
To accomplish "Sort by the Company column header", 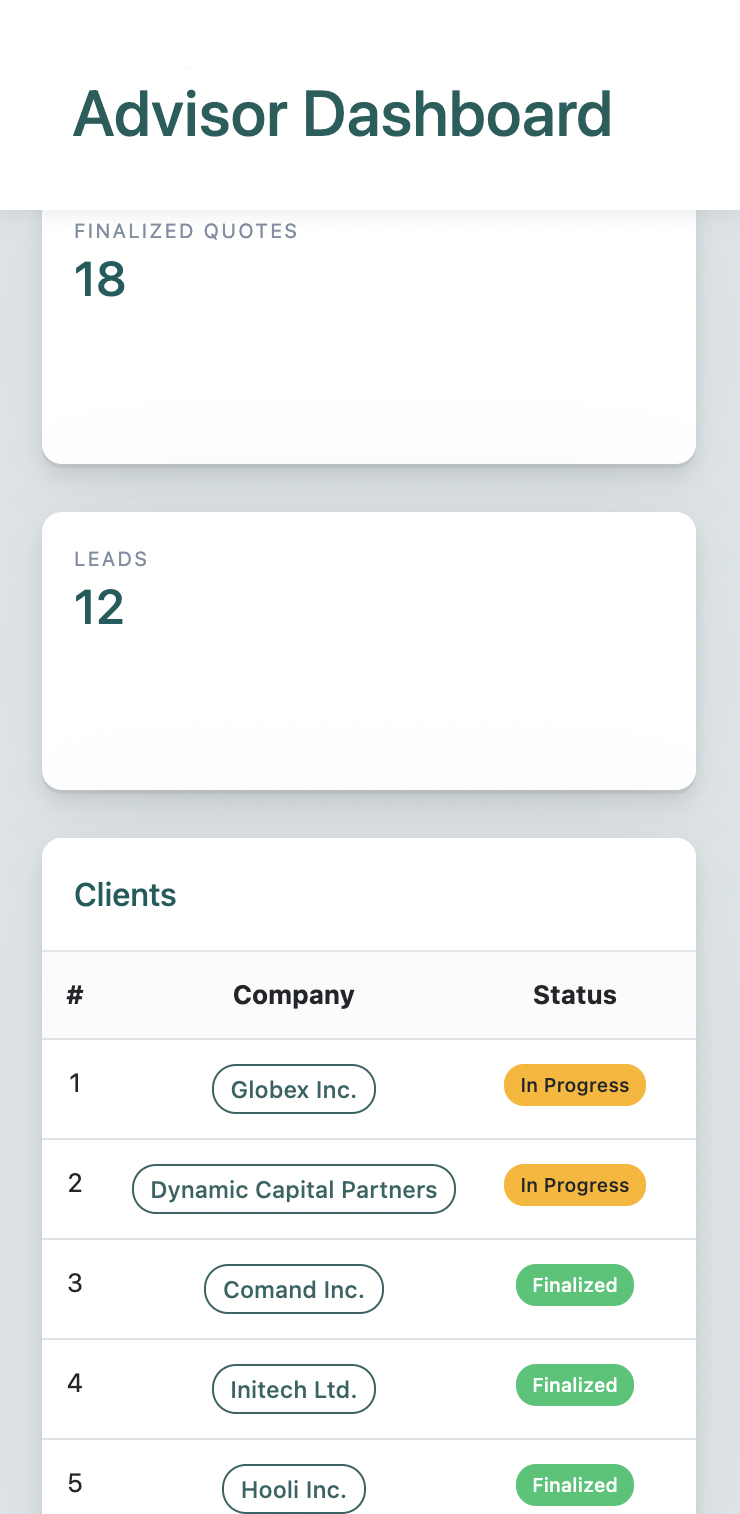I will [x=293, y=995].
